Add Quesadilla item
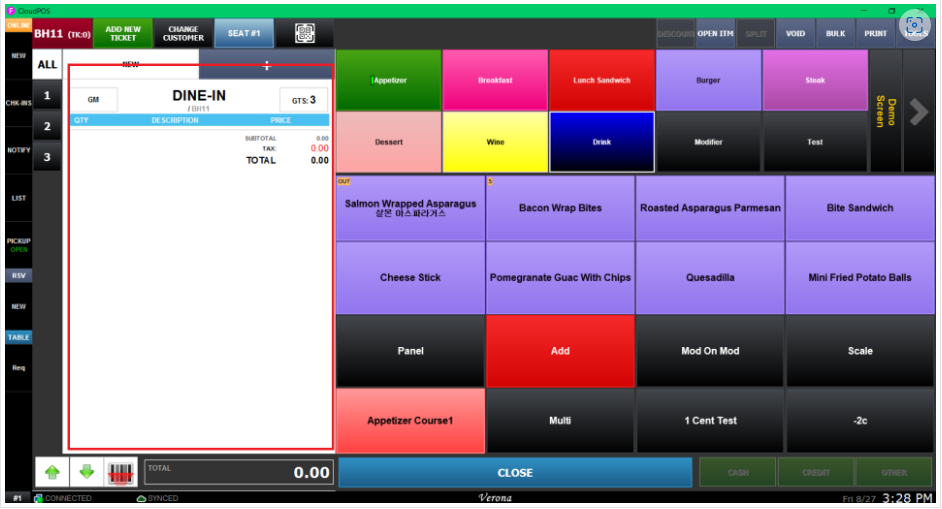Image resolution: width=942 pixels, height=509 pixels. click(x=710, y=278)
